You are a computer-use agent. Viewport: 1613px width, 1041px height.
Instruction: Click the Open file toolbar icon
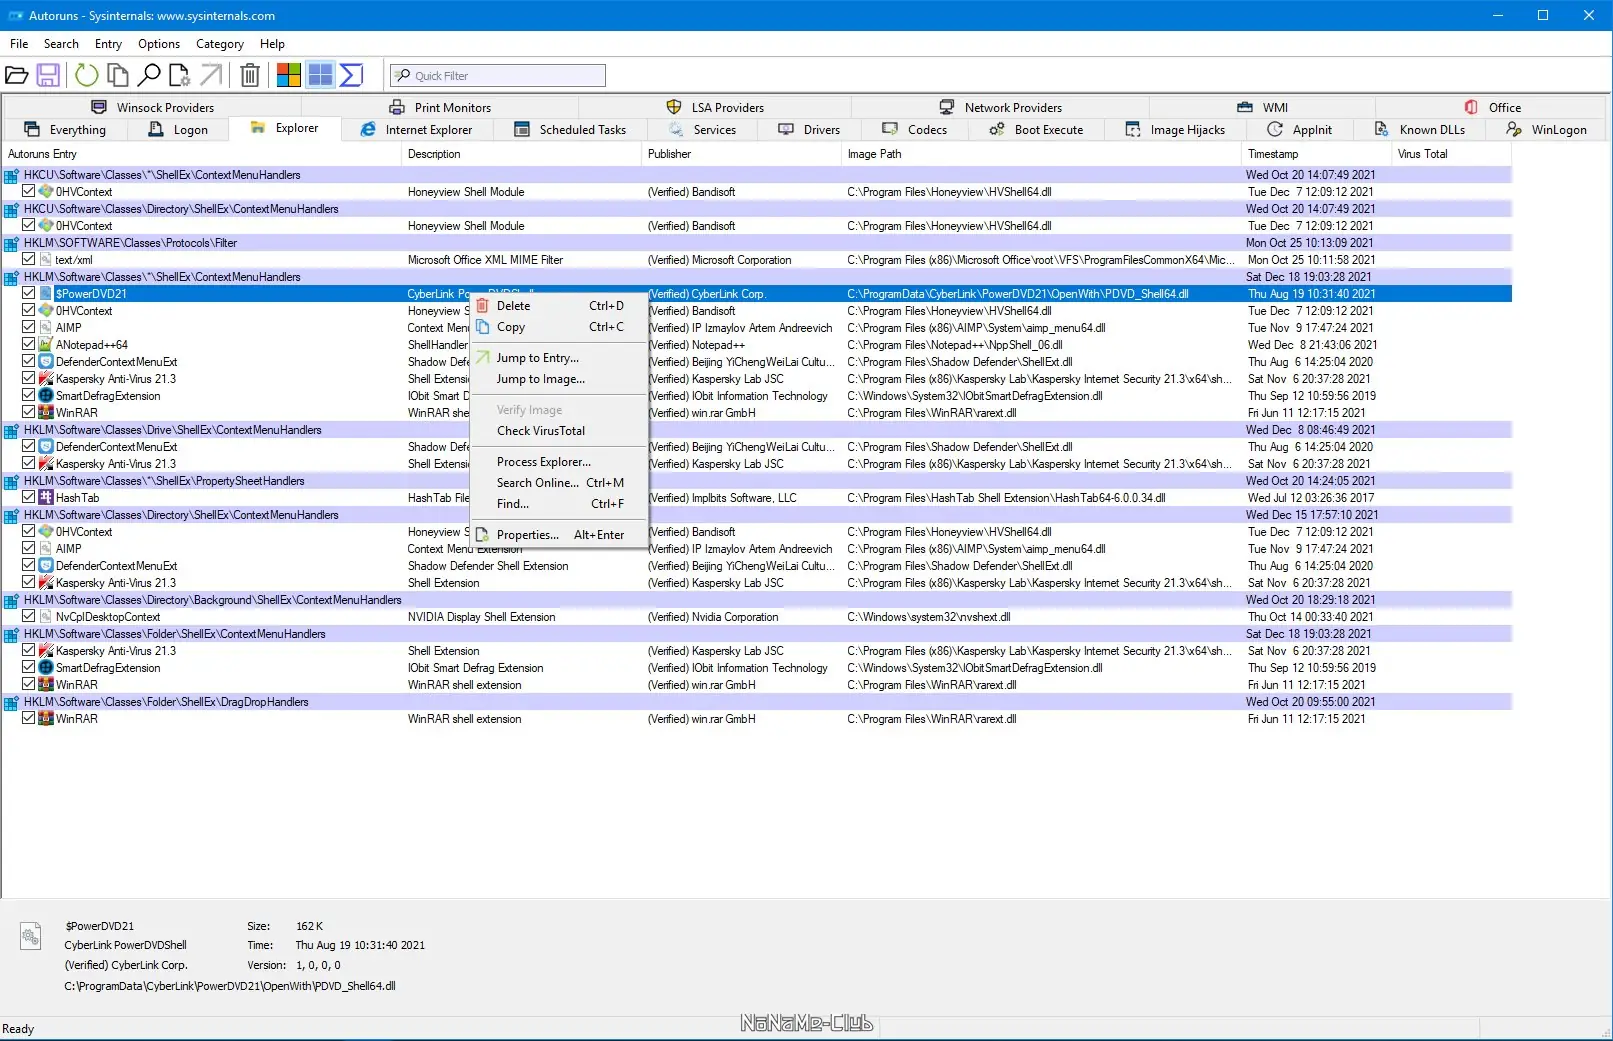coord(17,75)
